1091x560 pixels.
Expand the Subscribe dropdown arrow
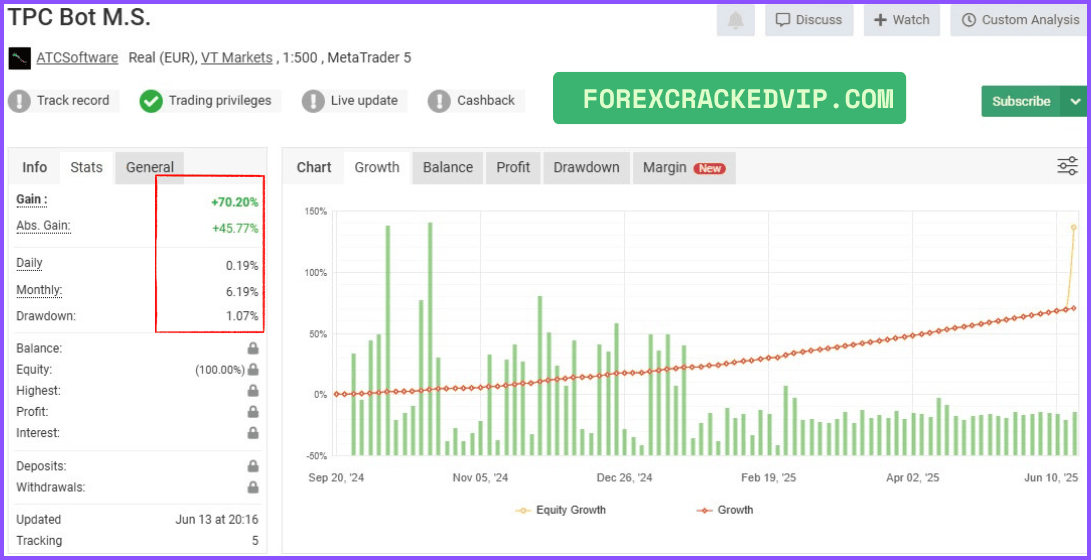(1074, 102)
